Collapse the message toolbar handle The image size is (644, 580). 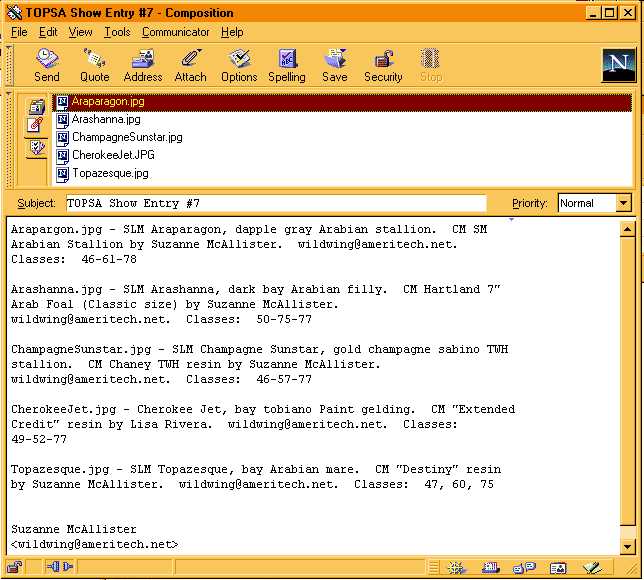click(8, 66)
